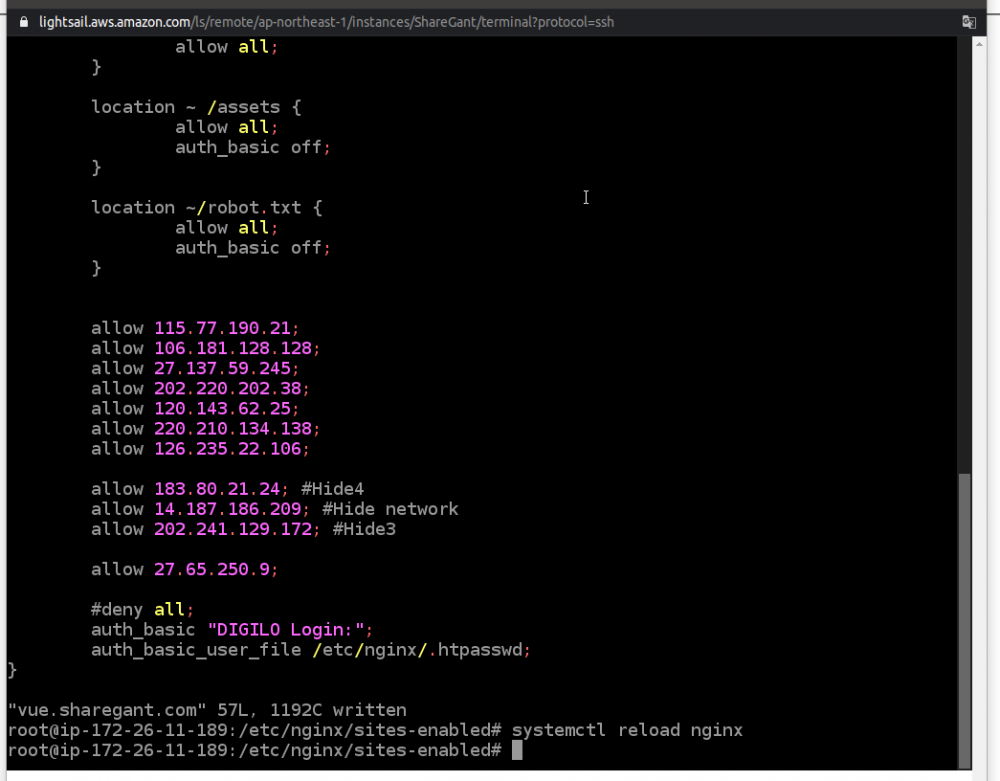This screenshot has height=781, width=1000.
Task: Click on IP address 27.65.250.9
Action: point(214,569)
